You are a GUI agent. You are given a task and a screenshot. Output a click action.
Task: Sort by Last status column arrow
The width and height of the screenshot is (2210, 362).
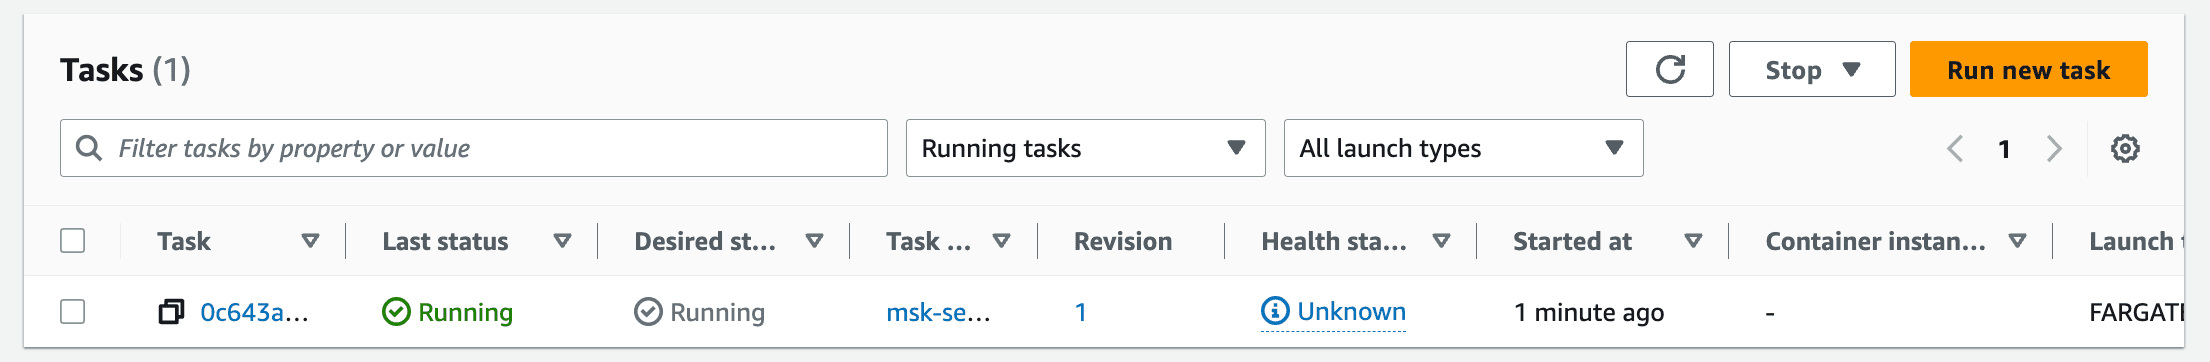[562, 241]
